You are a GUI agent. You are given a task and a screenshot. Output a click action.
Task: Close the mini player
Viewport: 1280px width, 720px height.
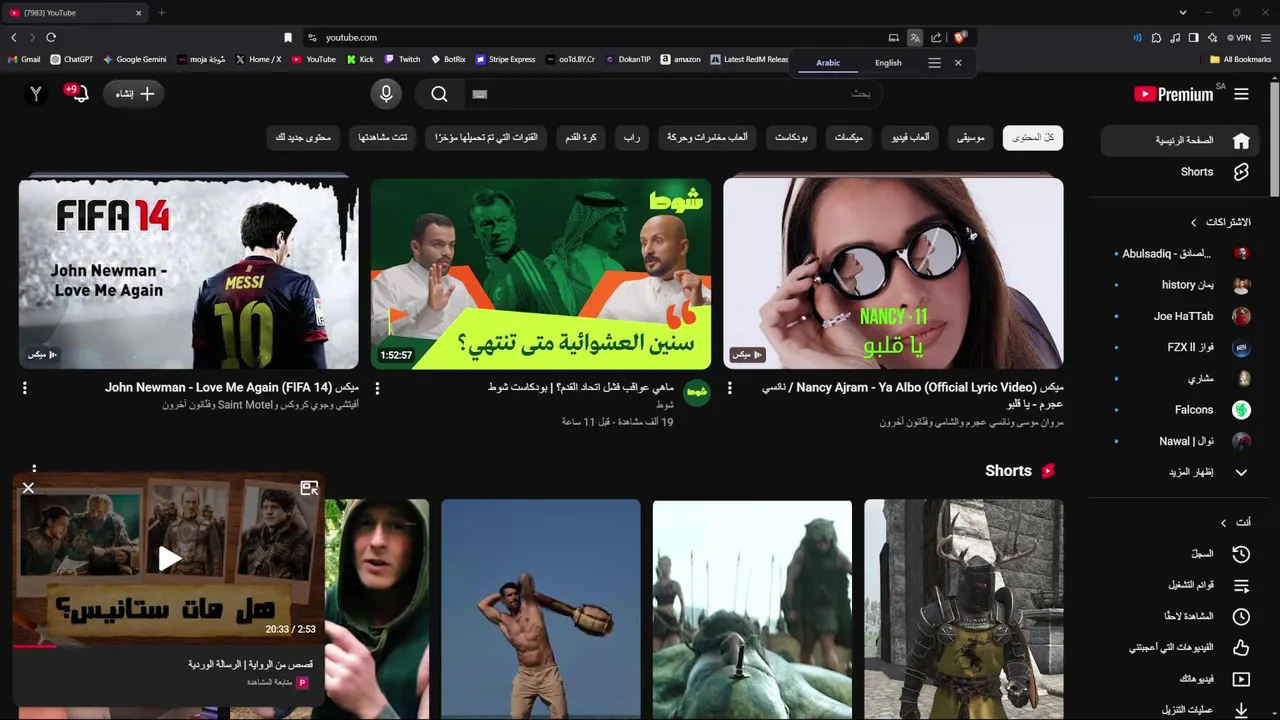(28, 488)
